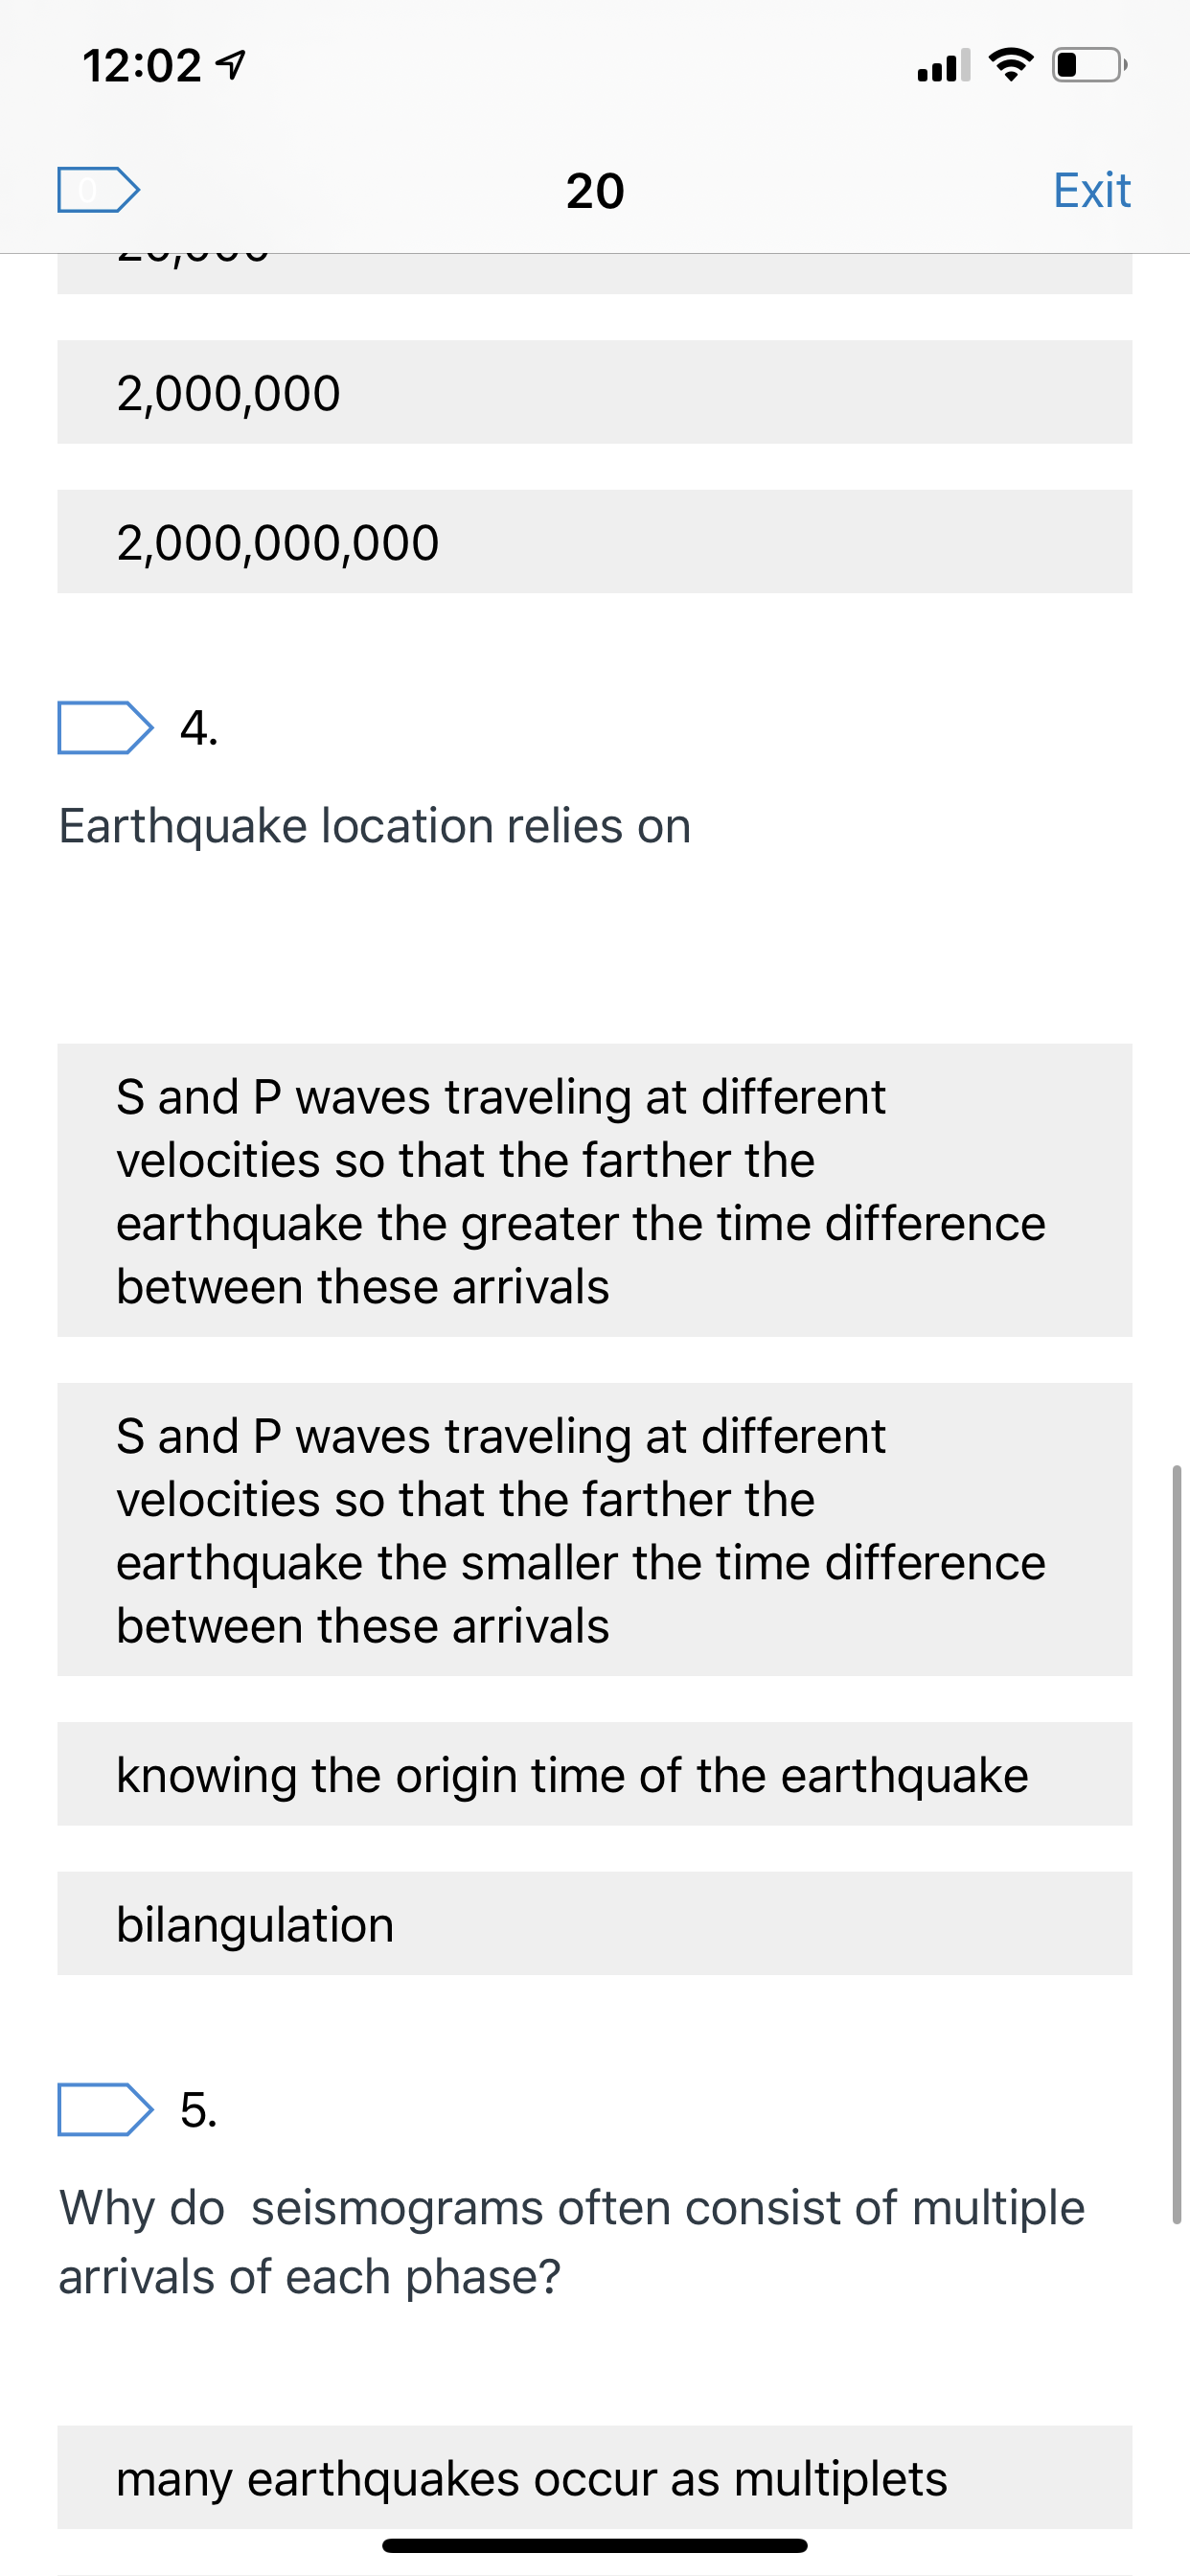This screenshot has width=1190, height=2576.
Task: Exit the quiz using the Exit link
Action: coord(1091,190)
